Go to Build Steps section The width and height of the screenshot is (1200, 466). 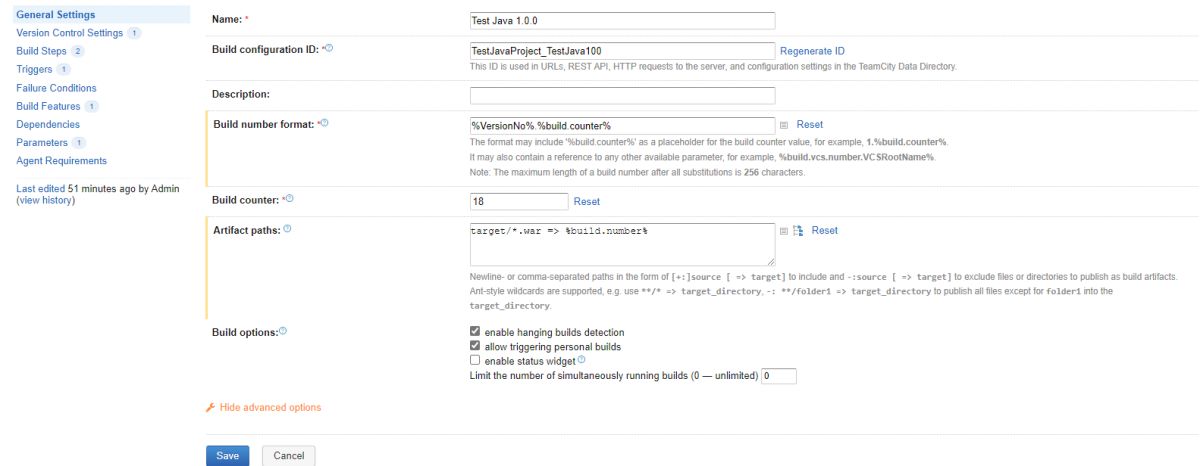click(41, 51)
